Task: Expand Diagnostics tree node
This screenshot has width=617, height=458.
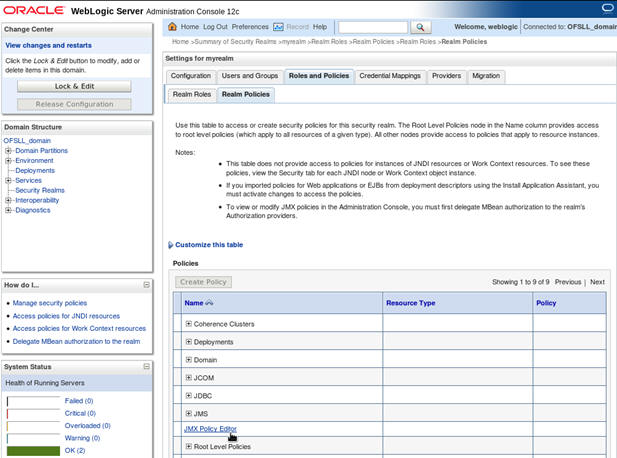Action: [8, 210]
